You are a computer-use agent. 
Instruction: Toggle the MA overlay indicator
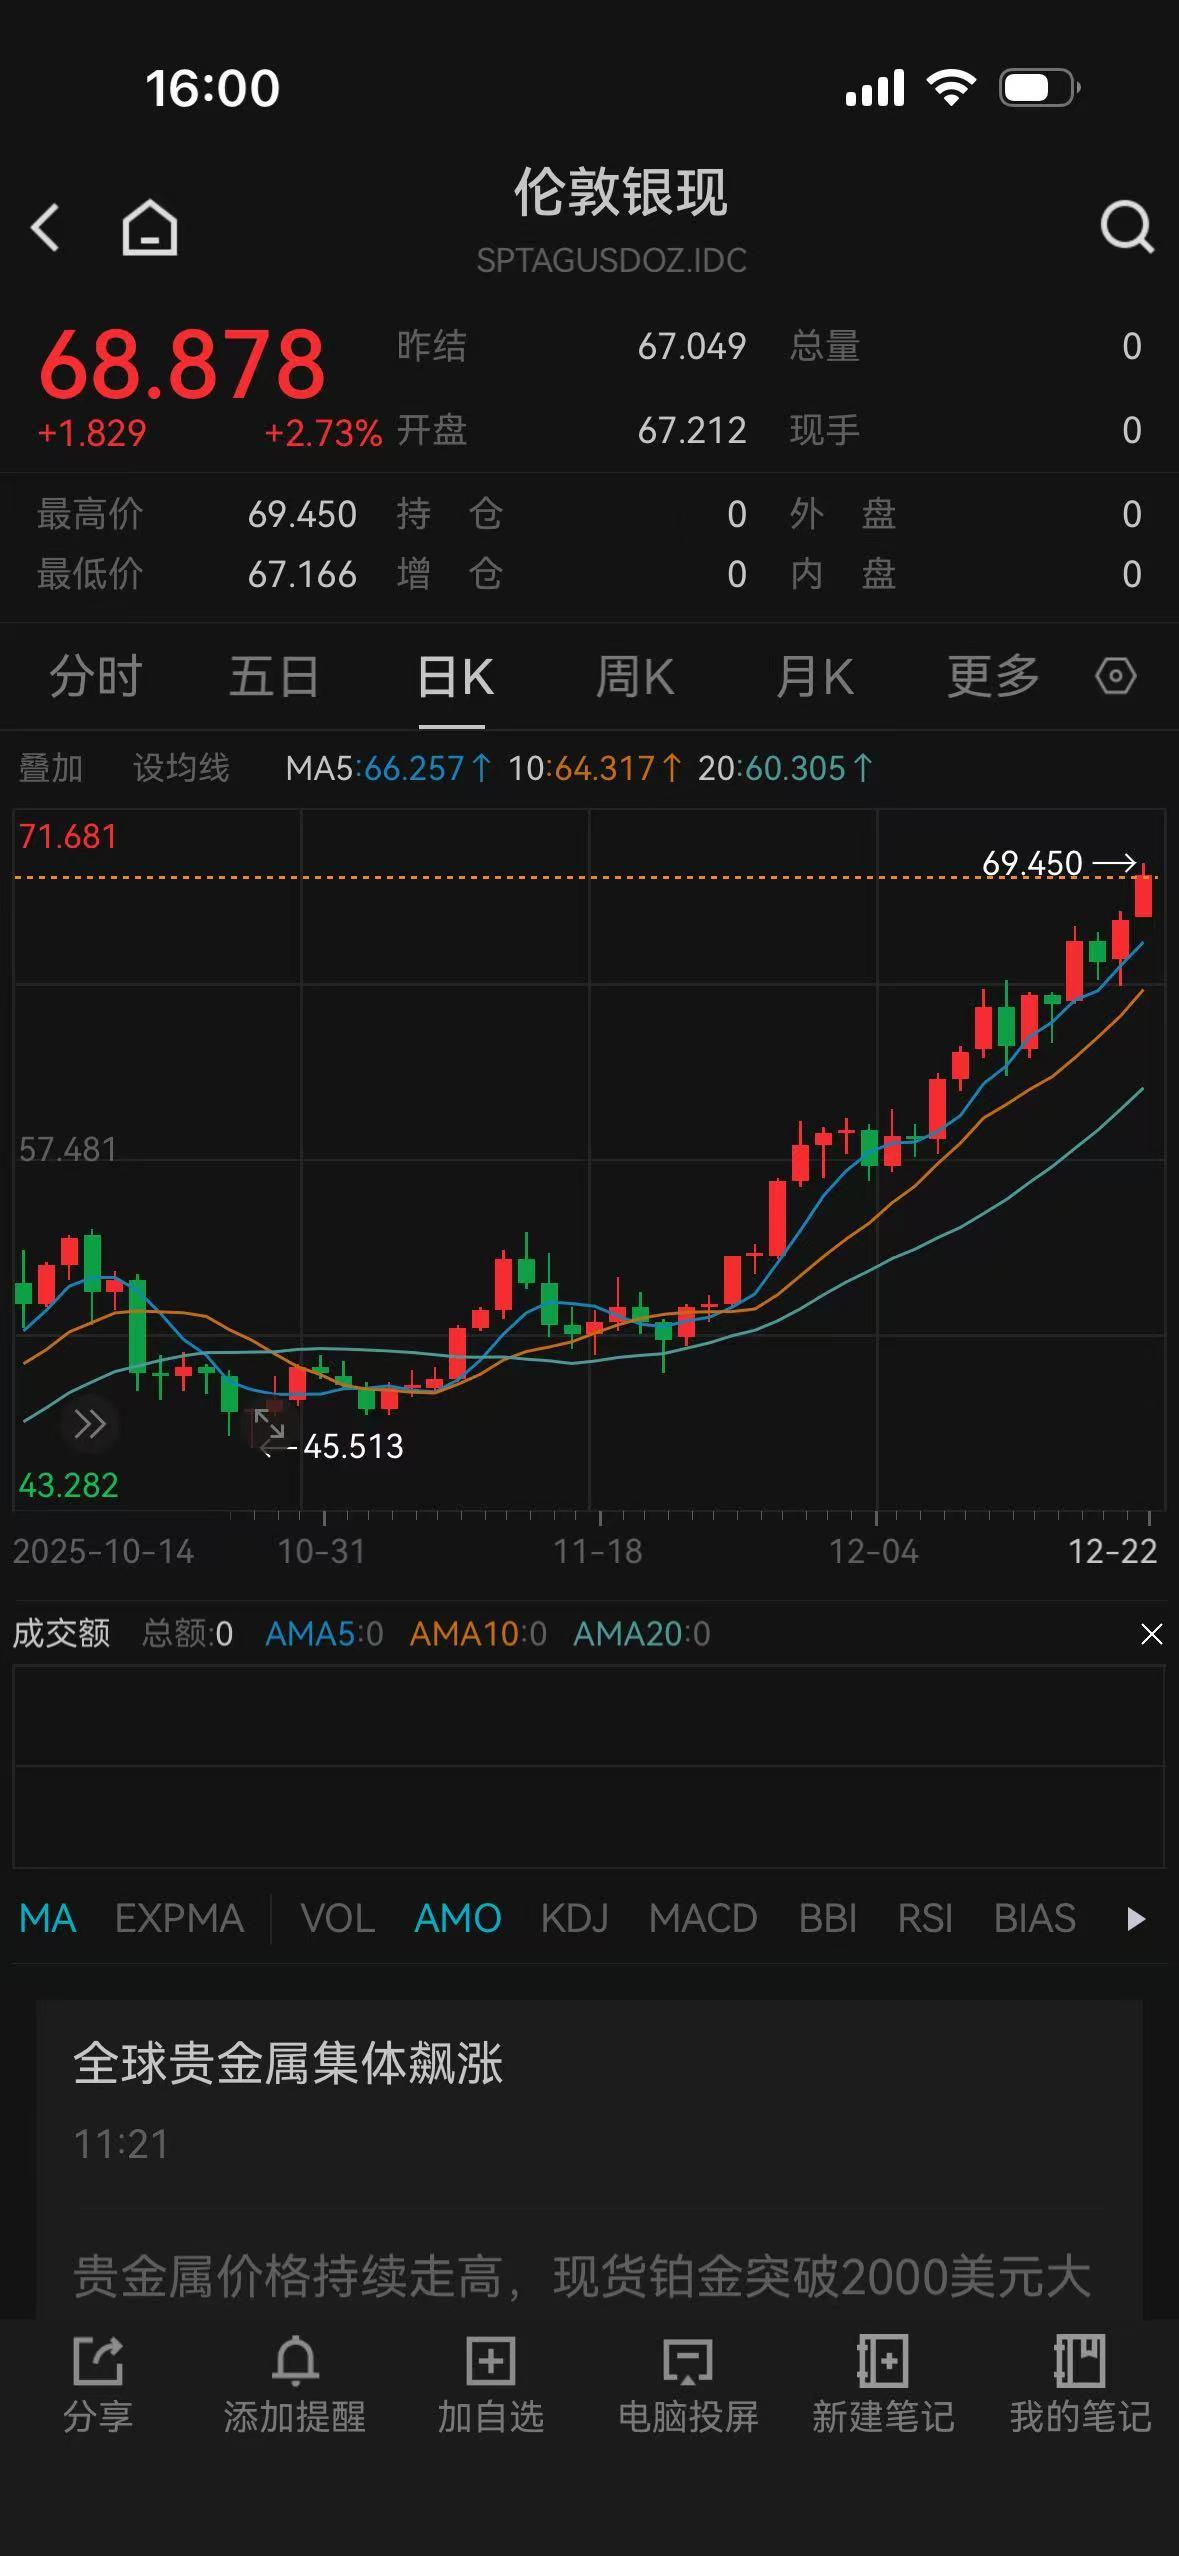pos(47,1918)
